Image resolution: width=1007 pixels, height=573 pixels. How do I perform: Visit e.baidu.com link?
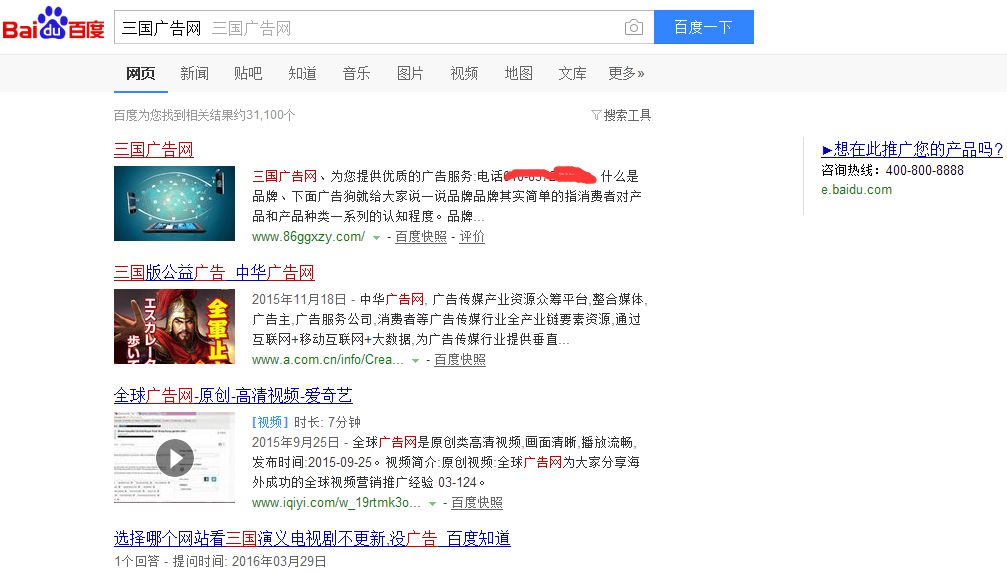(x=857, y=190)
